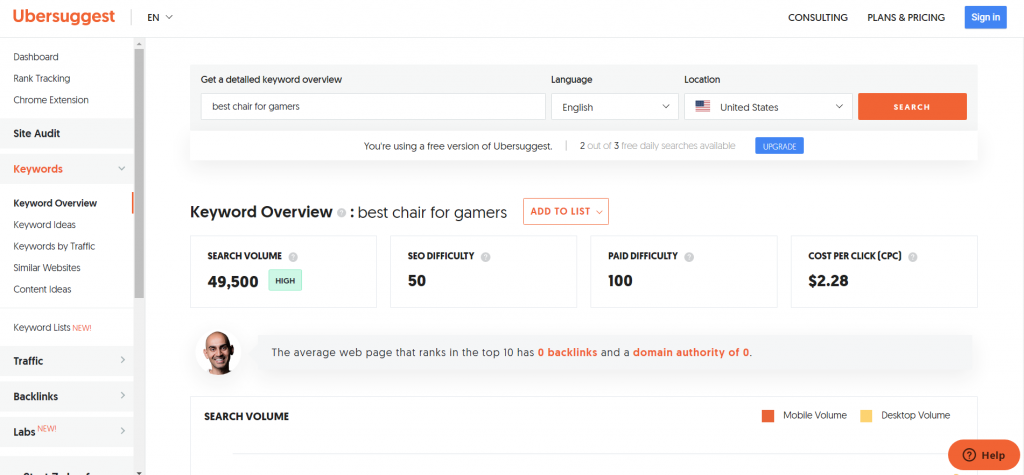The height and width of the screenshot is (475, 1024).
Task: Click the sidebar scrollbar down arrow
Action: click(x=139, y=470)
